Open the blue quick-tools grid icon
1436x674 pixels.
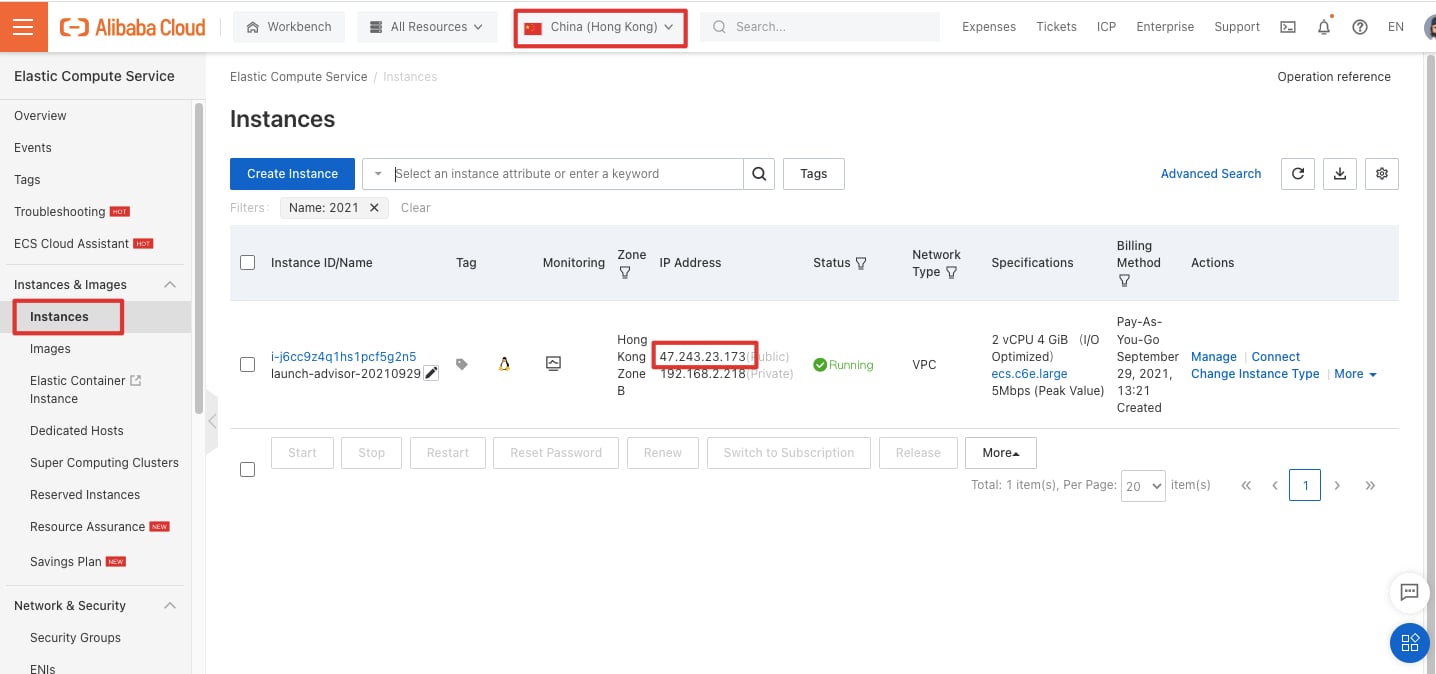pos(1410,642)
